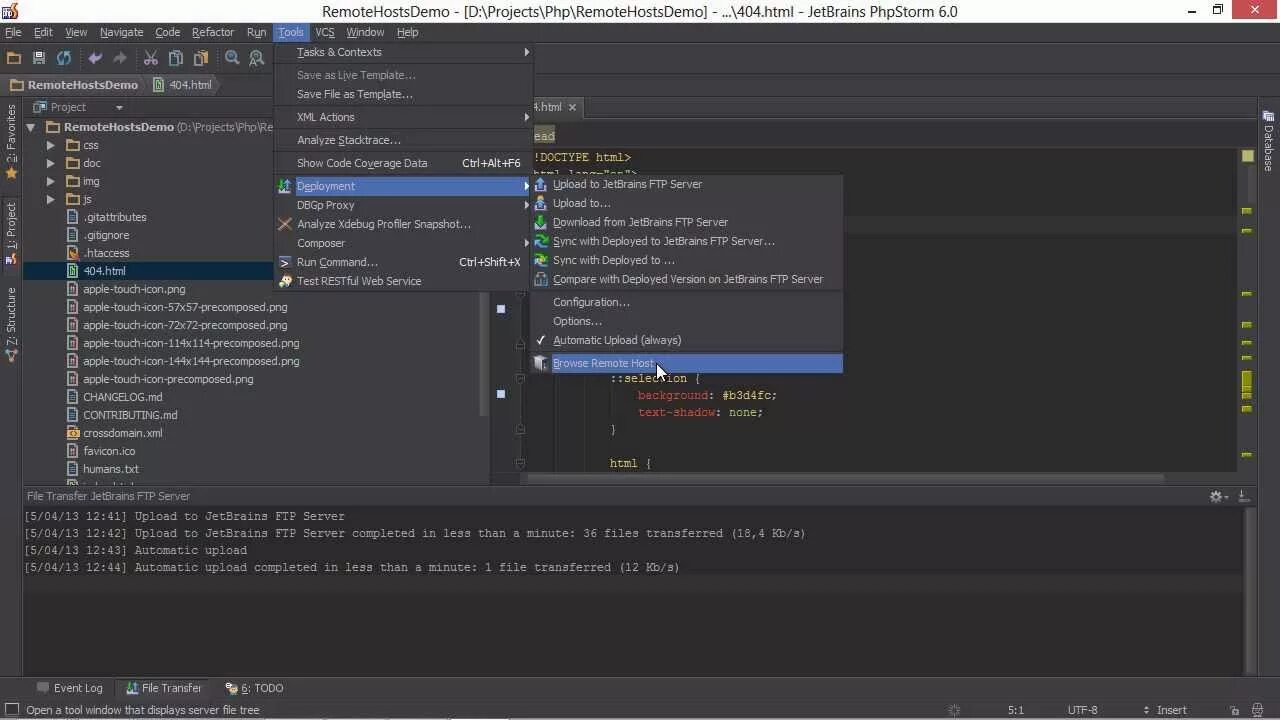The image size is (1280, 720).
Task: Select Browse Remote Host
Action: [x=686, y=363]
